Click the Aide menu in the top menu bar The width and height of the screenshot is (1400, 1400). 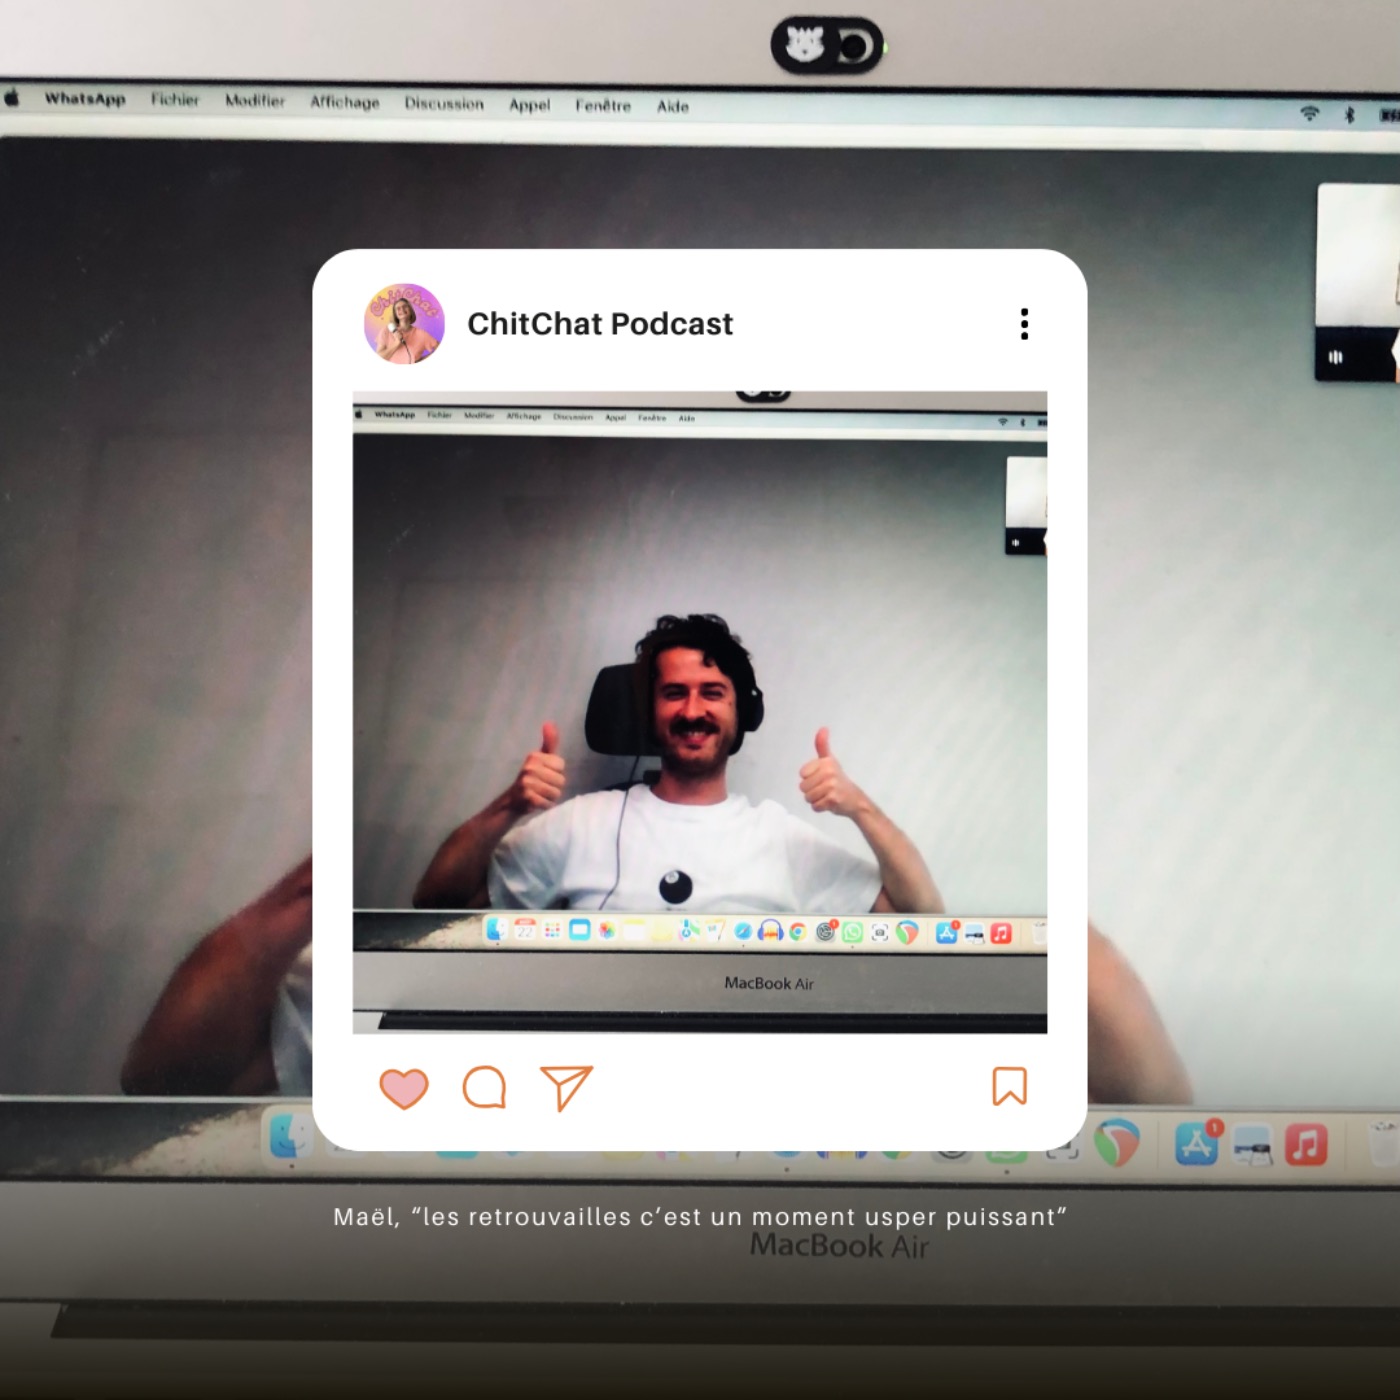673,106
